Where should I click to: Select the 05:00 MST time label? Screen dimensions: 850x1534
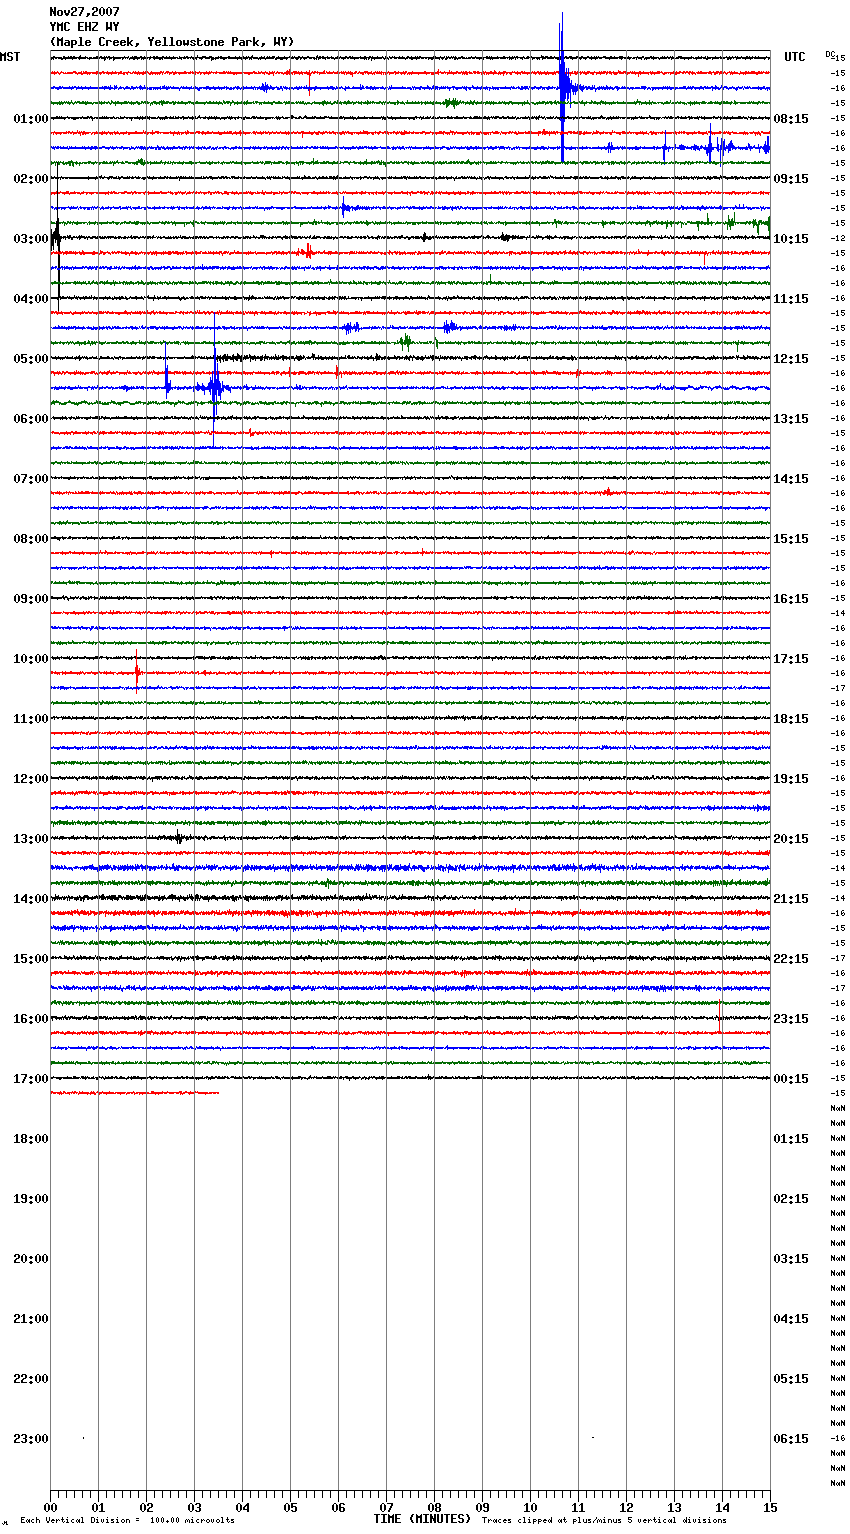[31, 359]
